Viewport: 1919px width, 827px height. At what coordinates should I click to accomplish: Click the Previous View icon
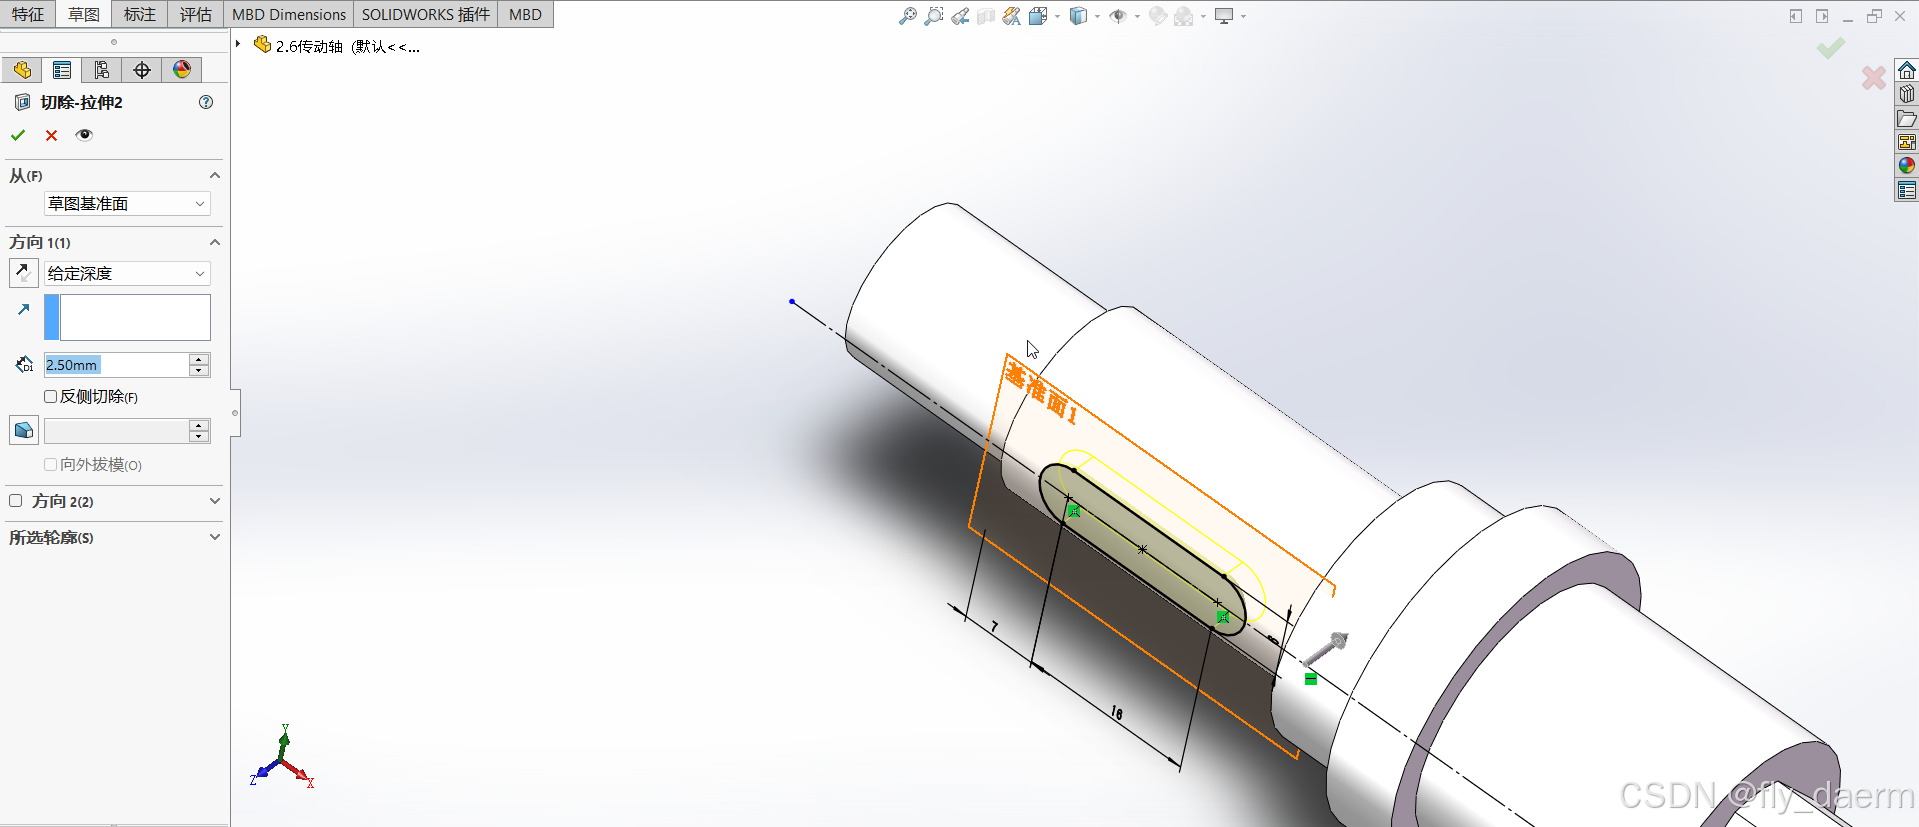pos(960,16)
